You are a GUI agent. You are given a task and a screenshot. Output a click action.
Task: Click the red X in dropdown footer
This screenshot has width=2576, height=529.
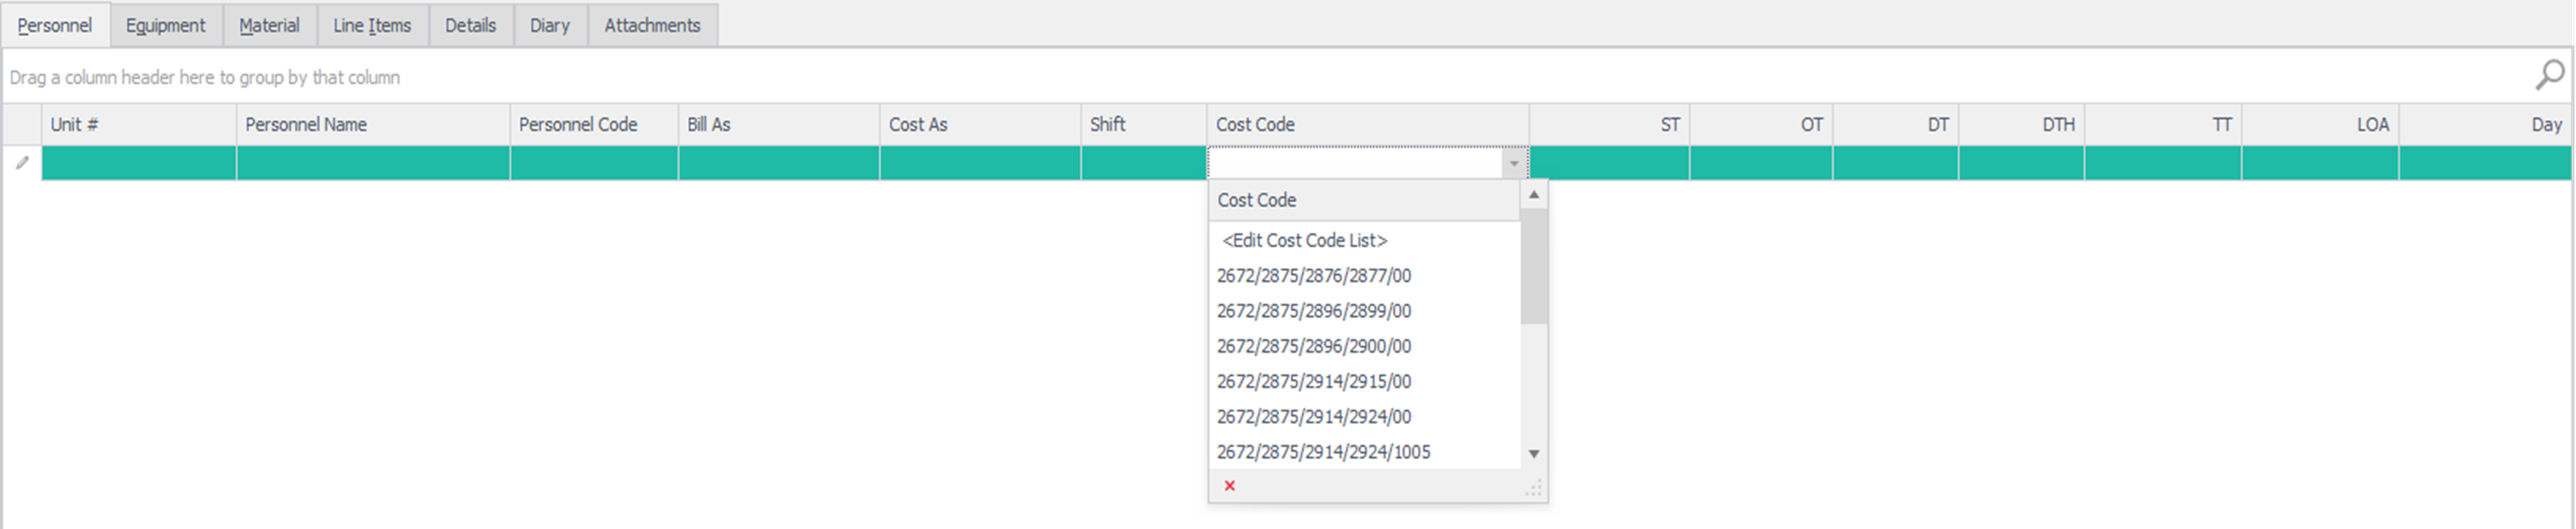pyautogui.click(x=1230, y=486)
